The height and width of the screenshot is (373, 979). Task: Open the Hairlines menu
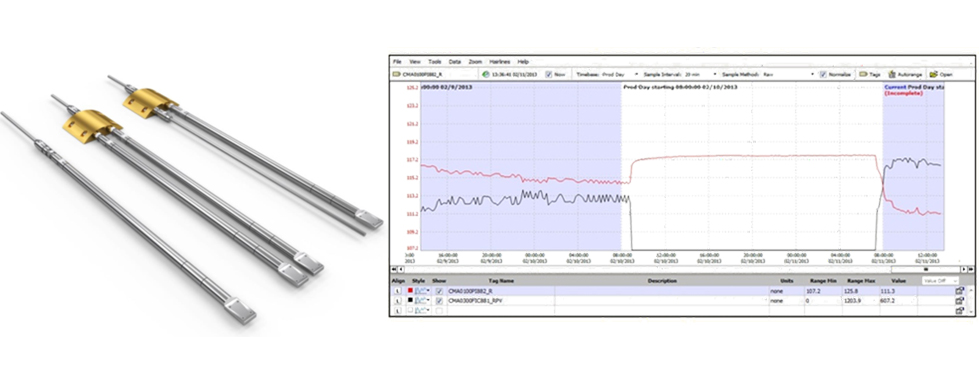499,62
